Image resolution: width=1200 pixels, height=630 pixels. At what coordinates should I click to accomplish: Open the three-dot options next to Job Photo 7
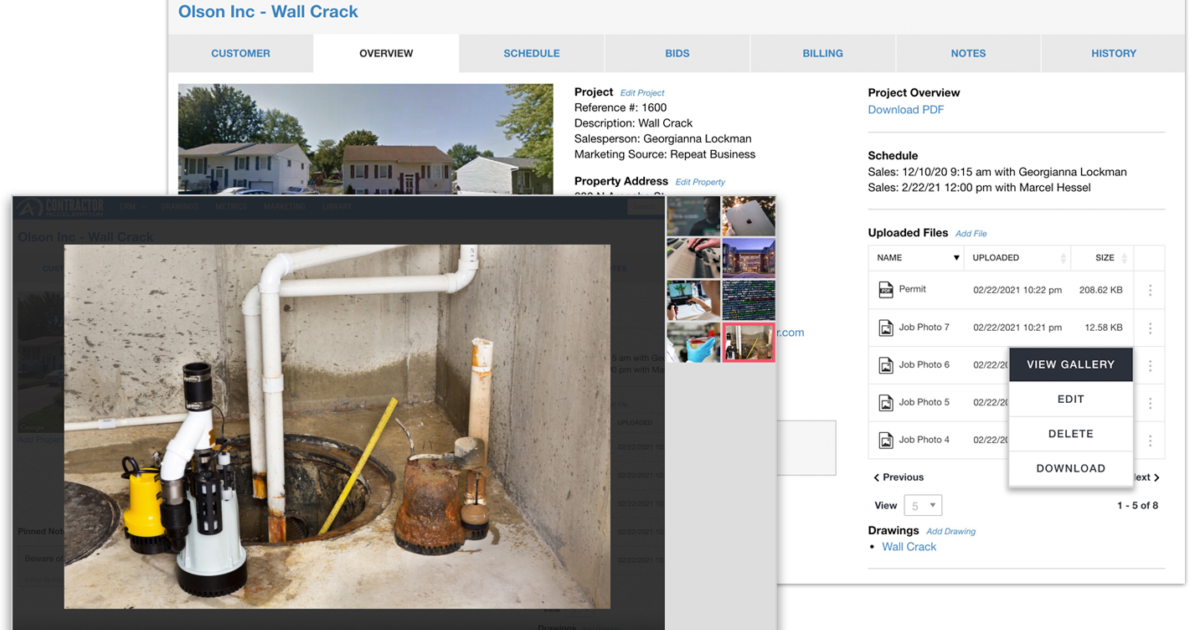pyautogui.click(x=1150, y=327)
